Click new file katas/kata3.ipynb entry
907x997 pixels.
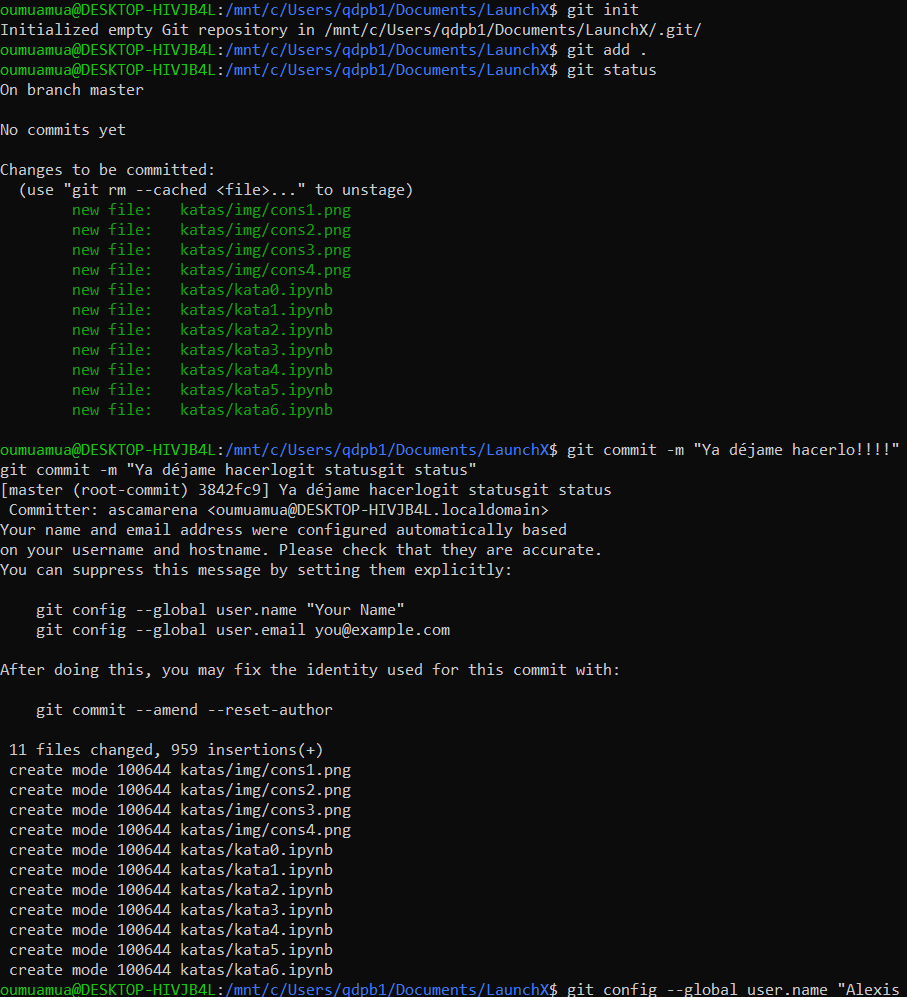pyautogui.click(x=202, y=350)
